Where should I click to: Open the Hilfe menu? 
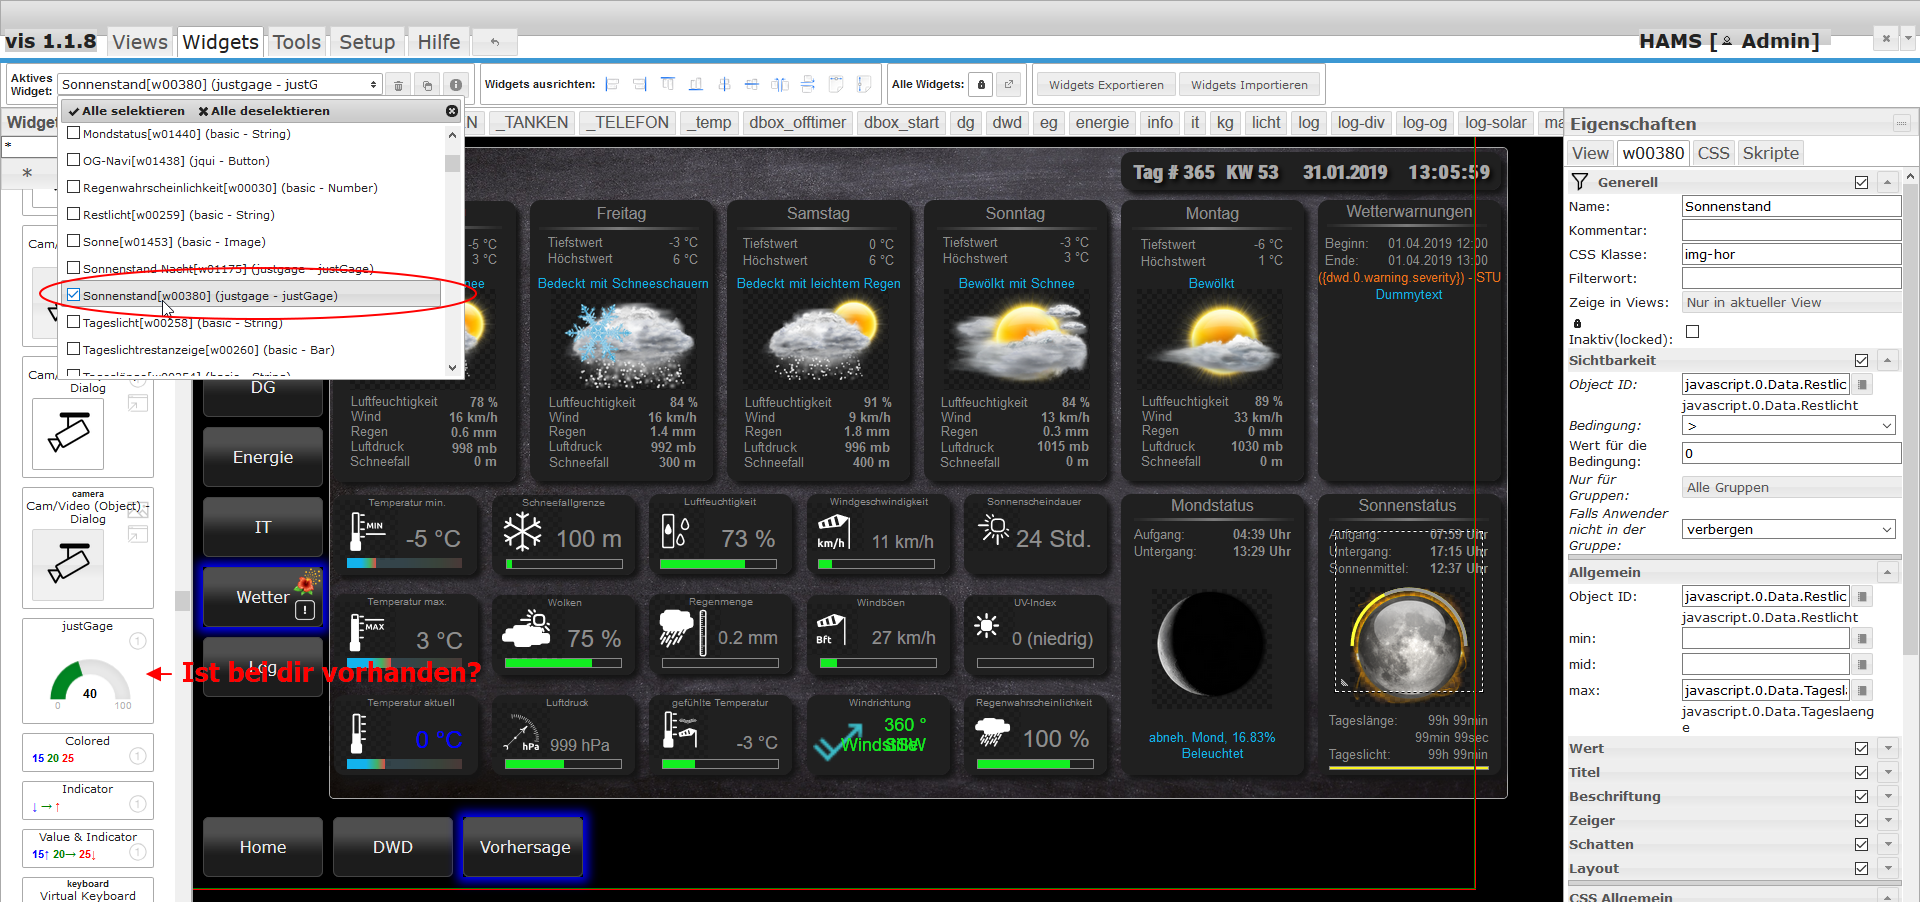click(x=439, y=42)
